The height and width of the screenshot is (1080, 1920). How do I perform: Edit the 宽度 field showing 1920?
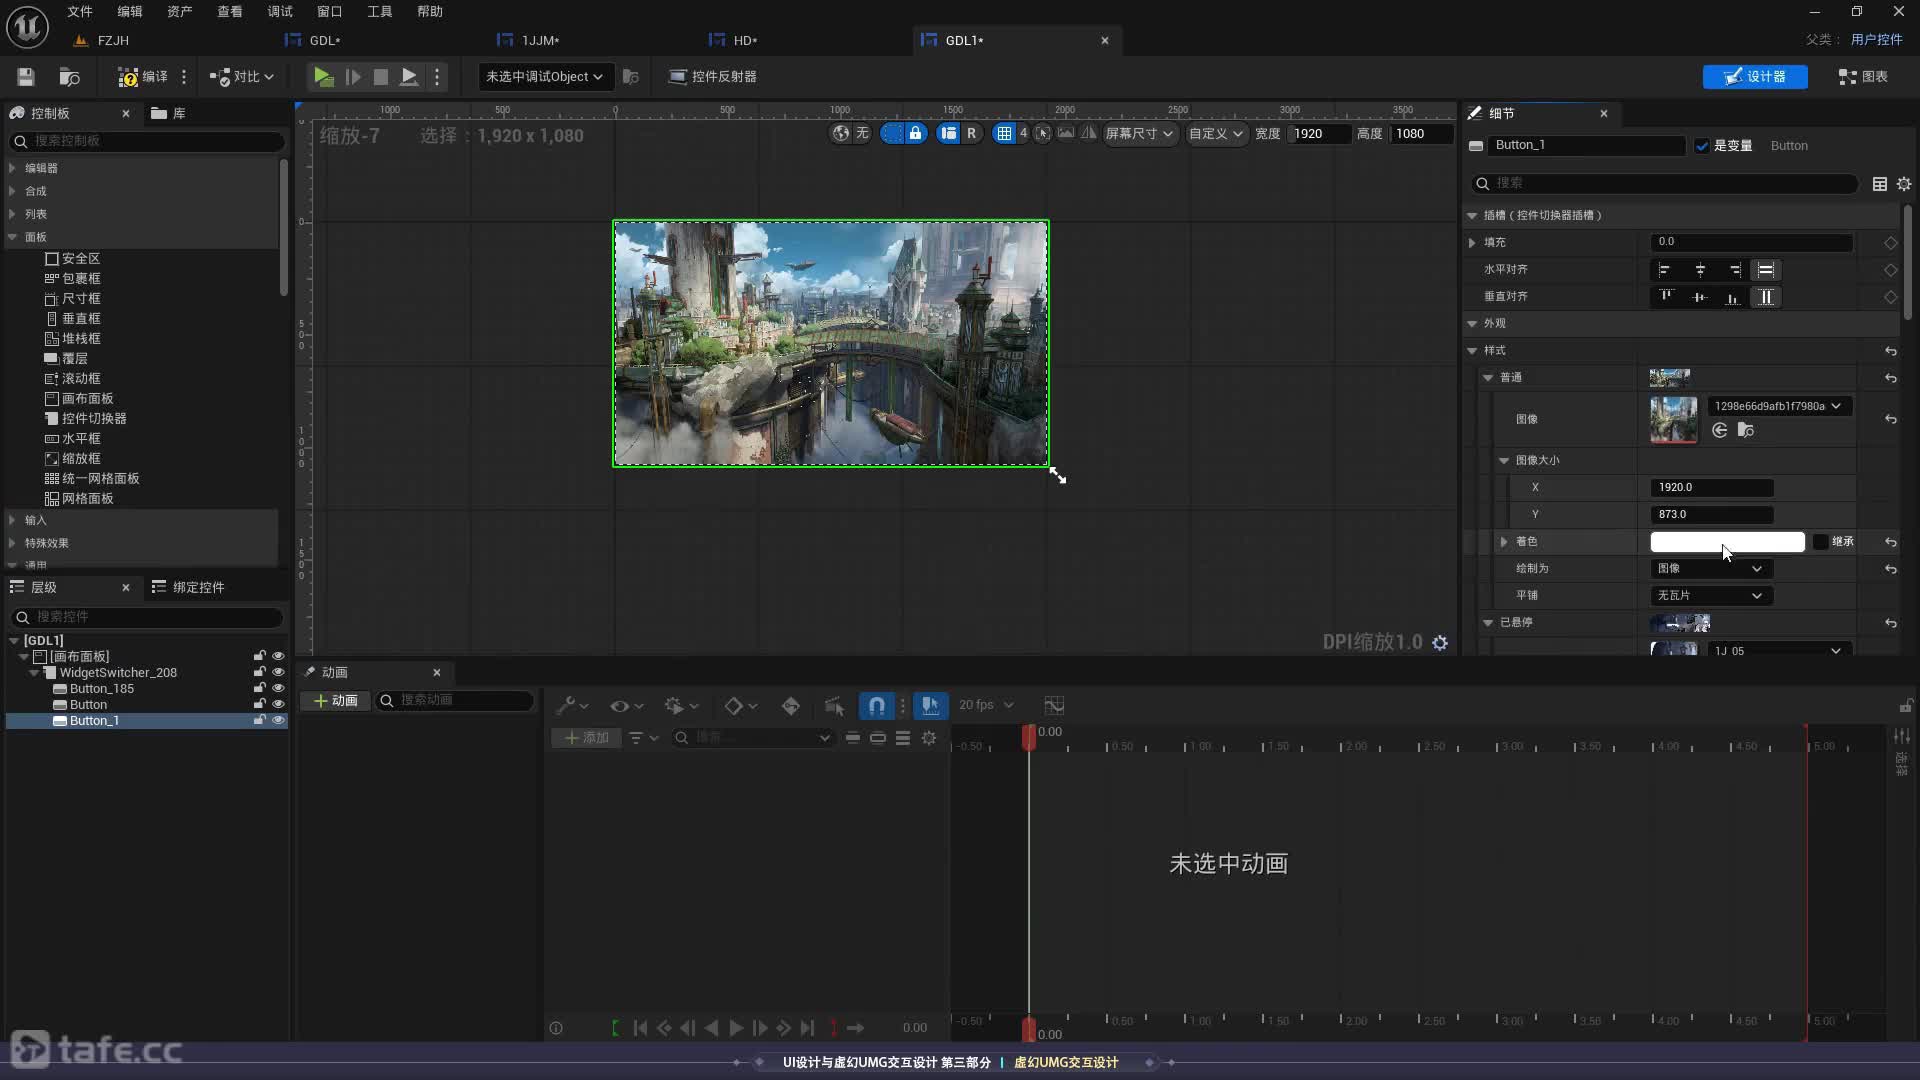click(1320, 133)
